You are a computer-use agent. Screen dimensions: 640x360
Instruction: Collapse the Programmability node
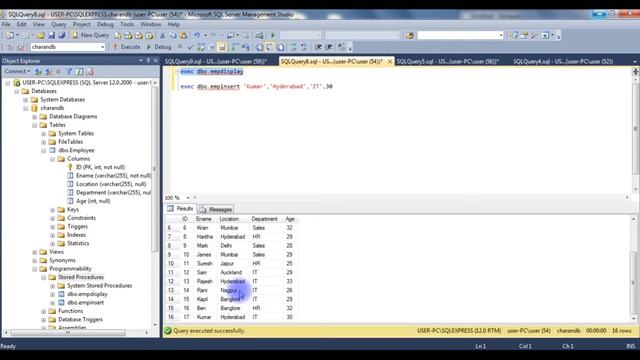click(x=35, y=269)
